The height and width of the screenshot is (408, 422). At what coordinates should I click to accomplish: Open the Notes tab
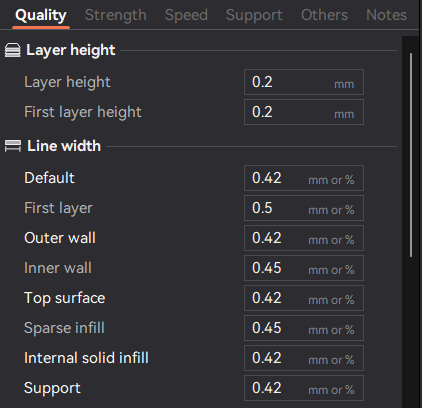pyautogui.click(x=386, y=15)
